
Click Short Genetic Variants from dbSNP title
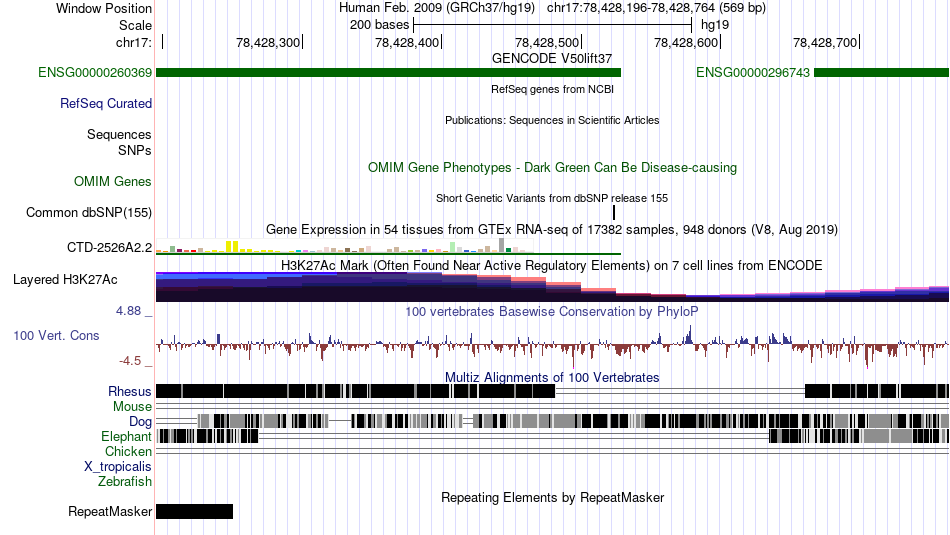pos(552,198)
